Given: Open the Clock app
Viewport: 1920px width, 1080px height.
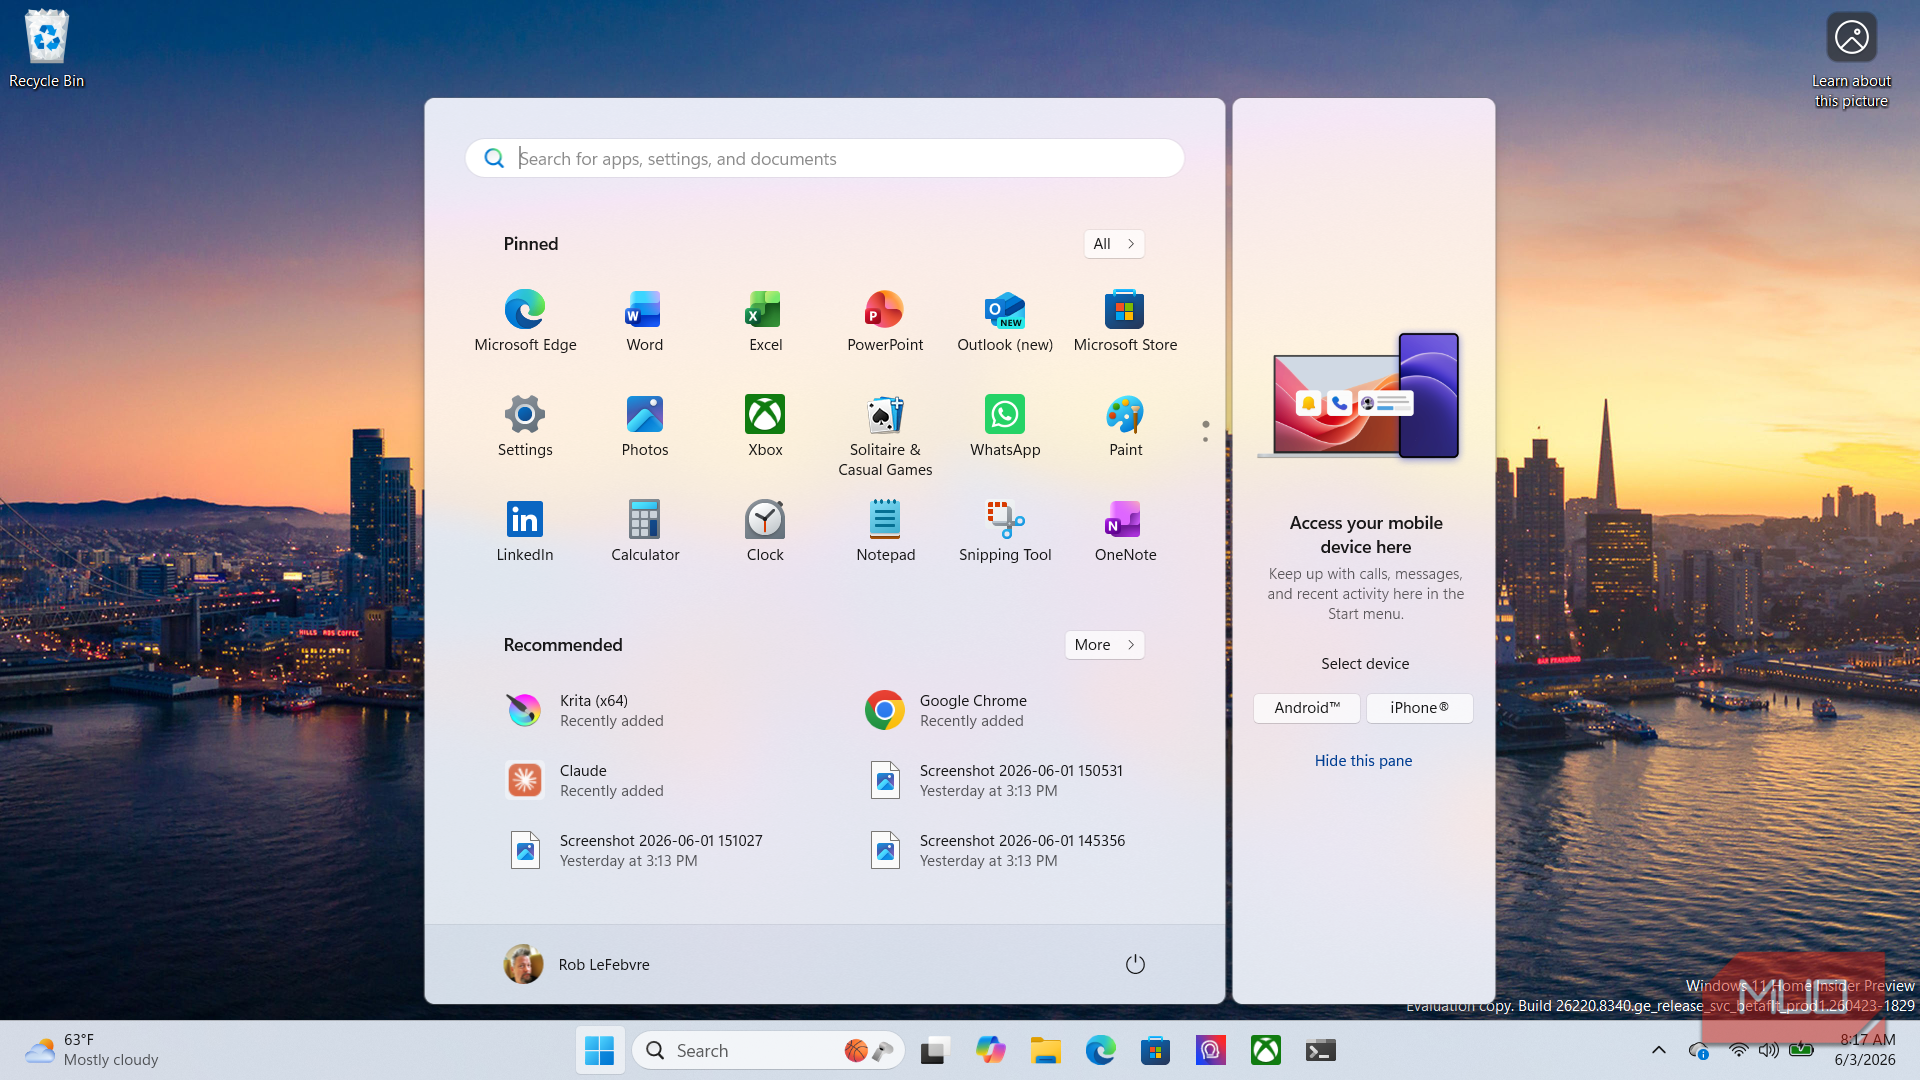Looking at the screenshot, I should click(765, 531).
